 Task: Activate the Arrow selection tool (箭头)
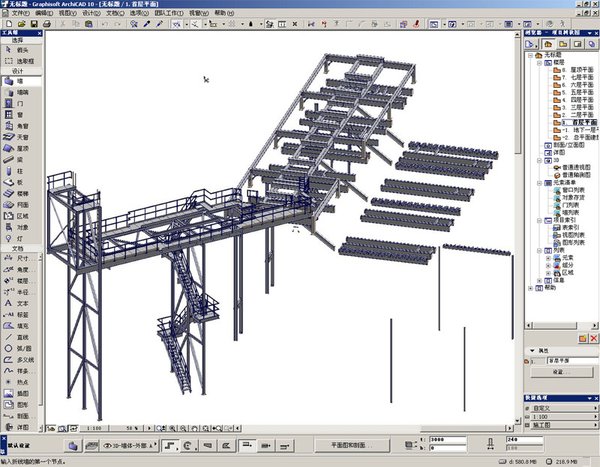click(18, 49)
